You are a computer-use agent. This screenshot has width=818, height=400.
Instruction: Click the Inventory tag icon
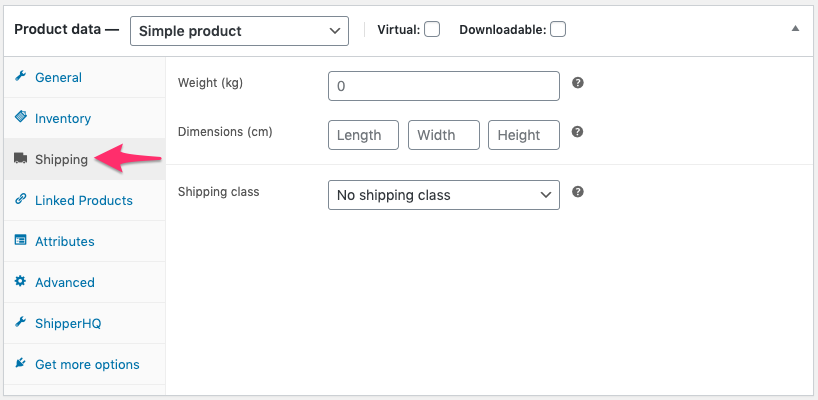pyautogui.click(x=20, y=118)
